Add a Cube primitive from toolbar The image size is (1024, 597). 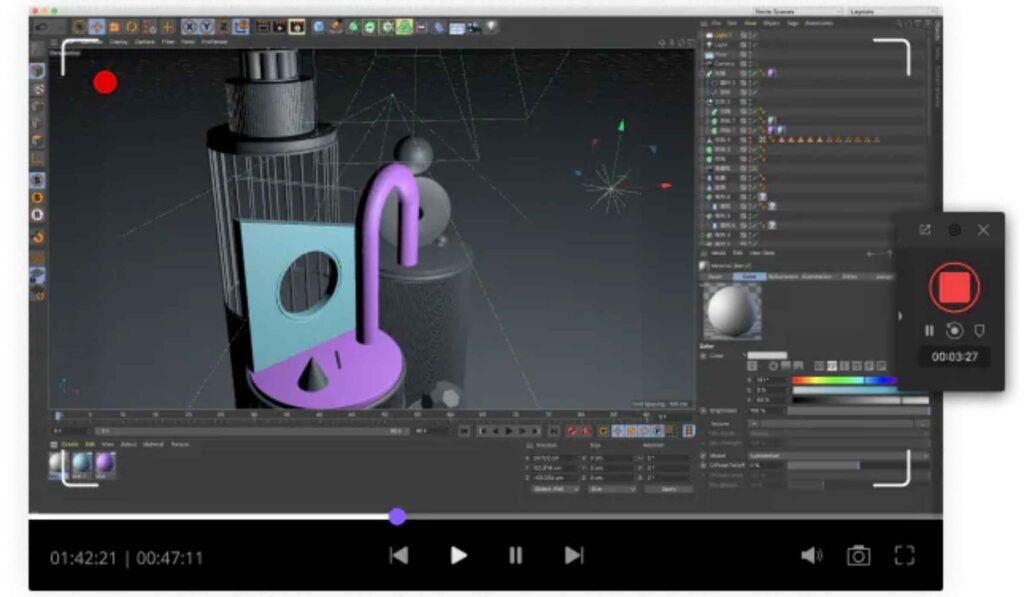(319, 27)
